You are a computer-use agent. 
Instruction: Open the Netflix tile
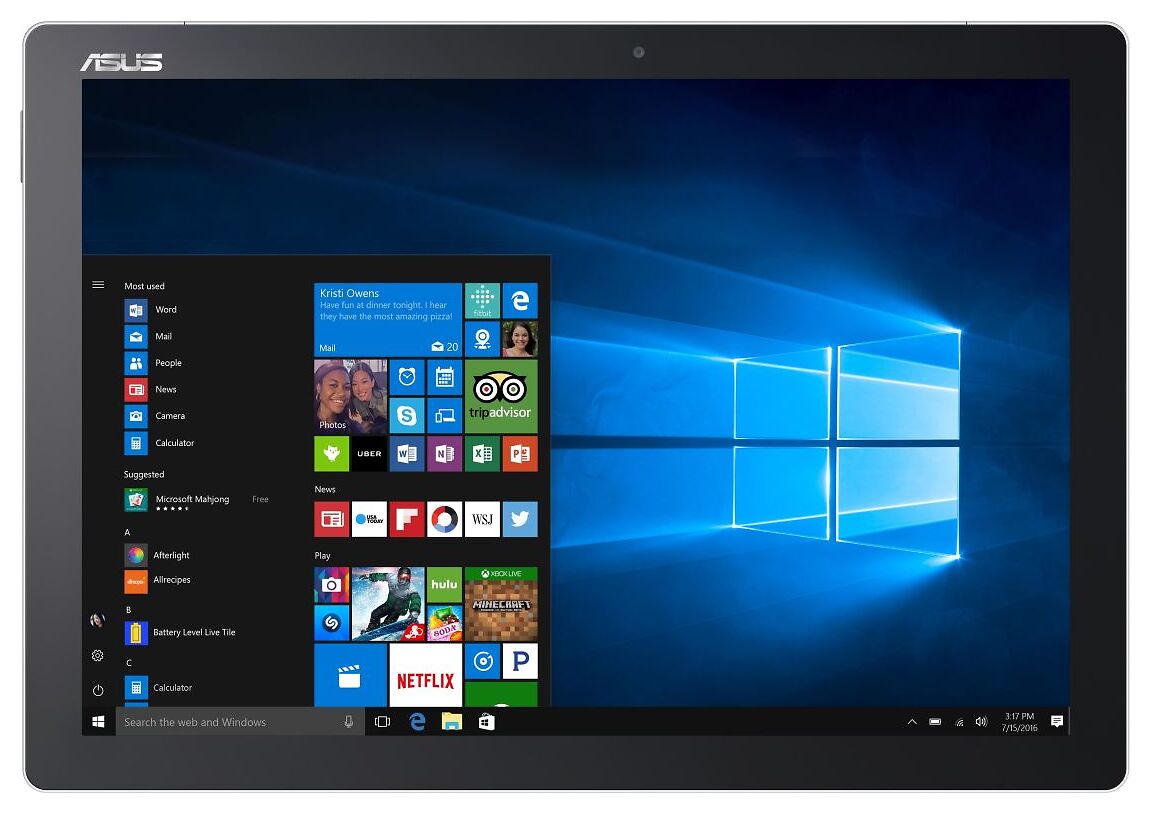click(425, 675)
